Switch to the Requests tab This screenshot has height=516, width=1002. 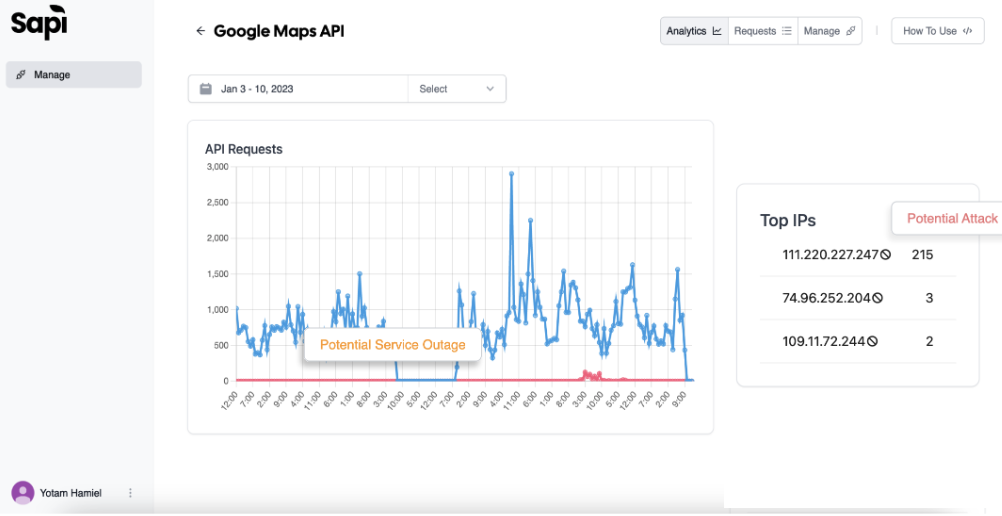click(763, 31)
